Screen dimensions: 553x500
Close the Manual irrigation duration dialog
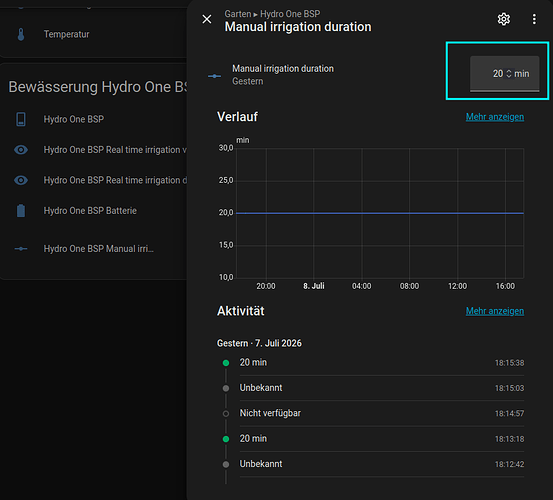[207, 19]
